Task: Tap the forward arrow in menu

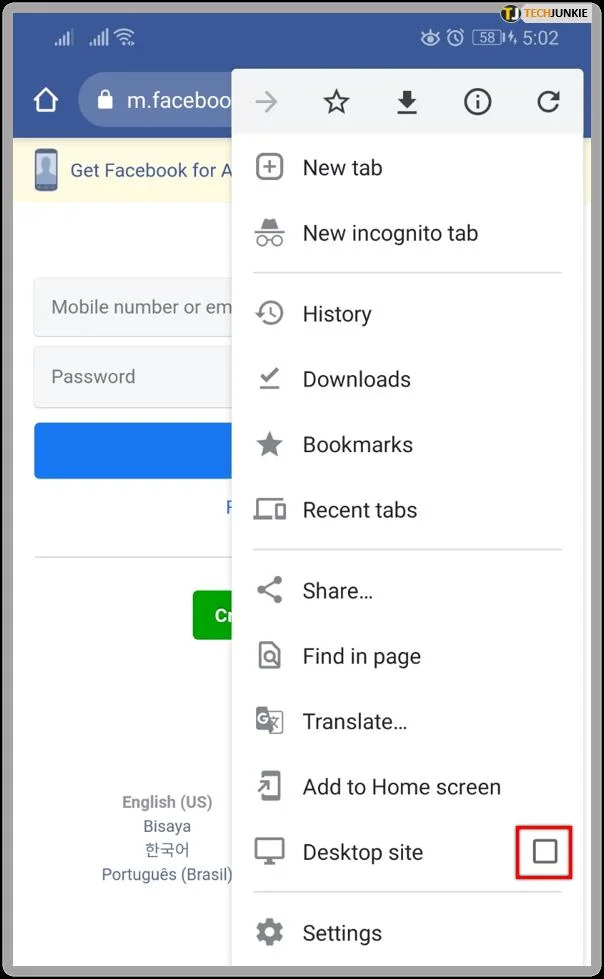Action: [x=266, y=101]
